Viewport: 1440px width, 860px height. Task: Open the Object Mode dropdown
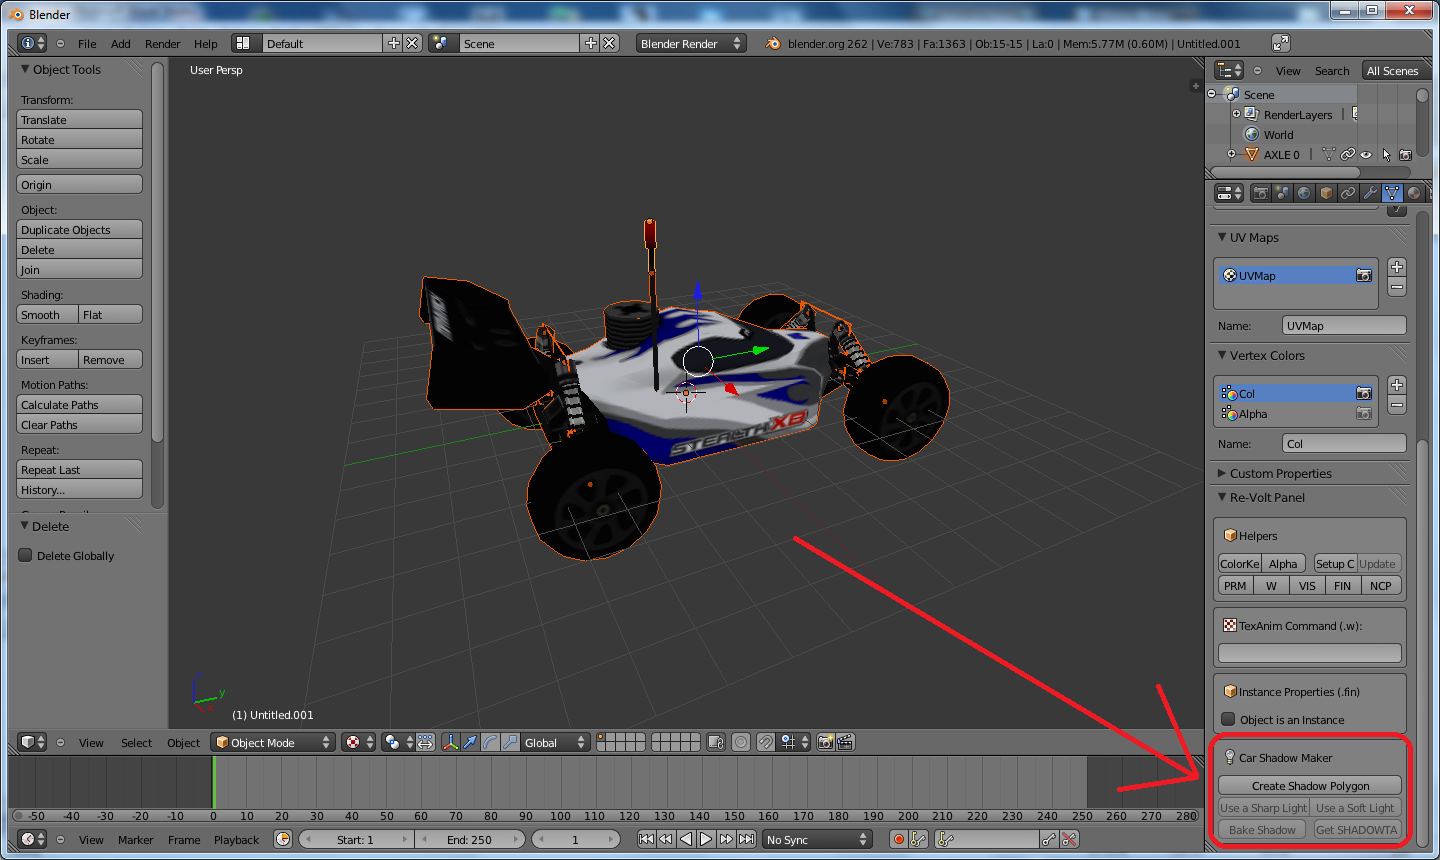(x=273, y=742)
